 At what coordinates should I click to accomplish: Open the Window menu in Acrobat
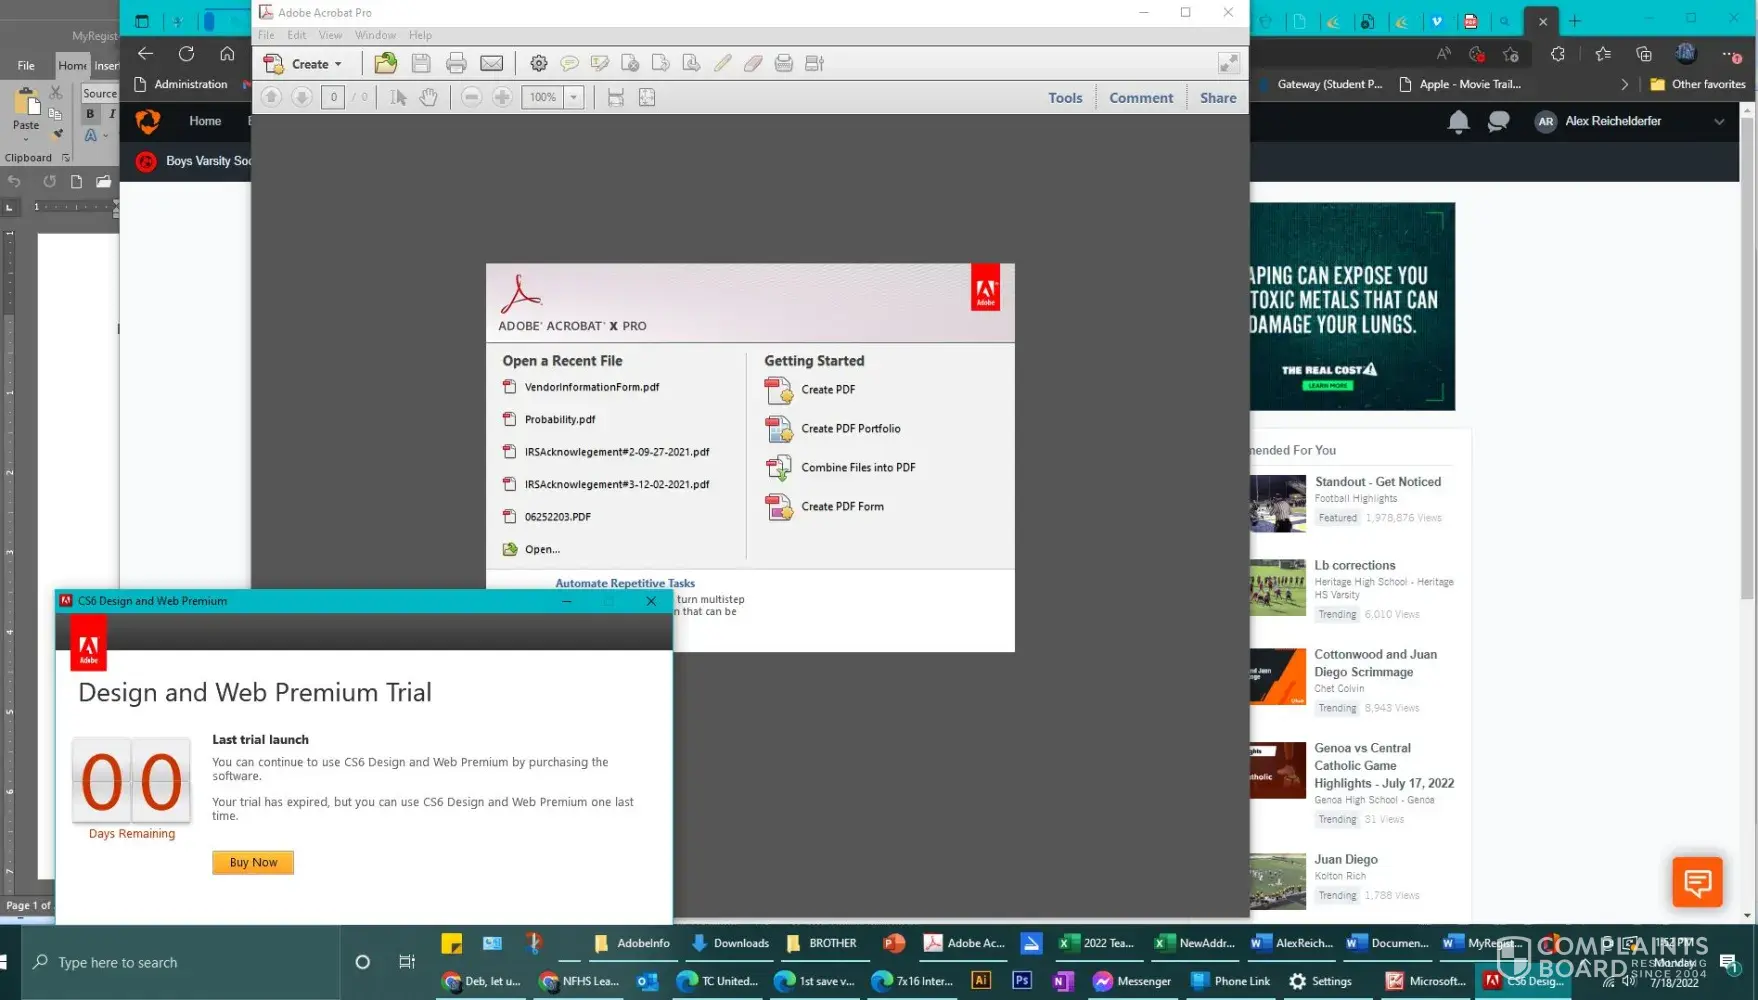tap(375, 35)
